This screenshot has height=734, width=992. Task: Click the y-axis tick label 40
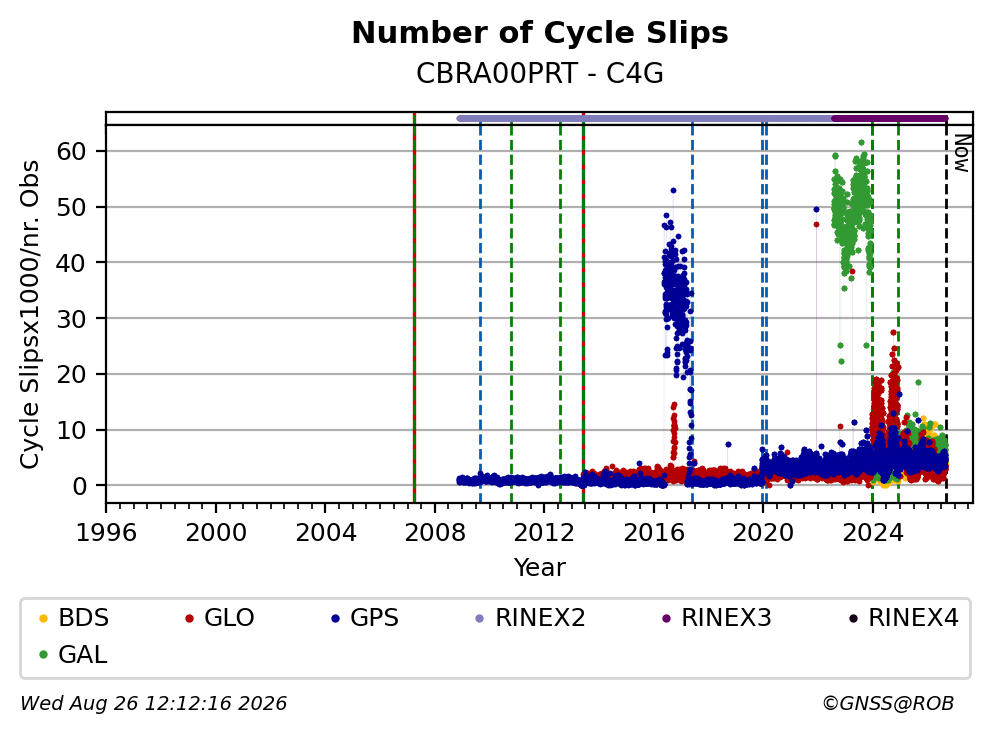tap(71, 263)
